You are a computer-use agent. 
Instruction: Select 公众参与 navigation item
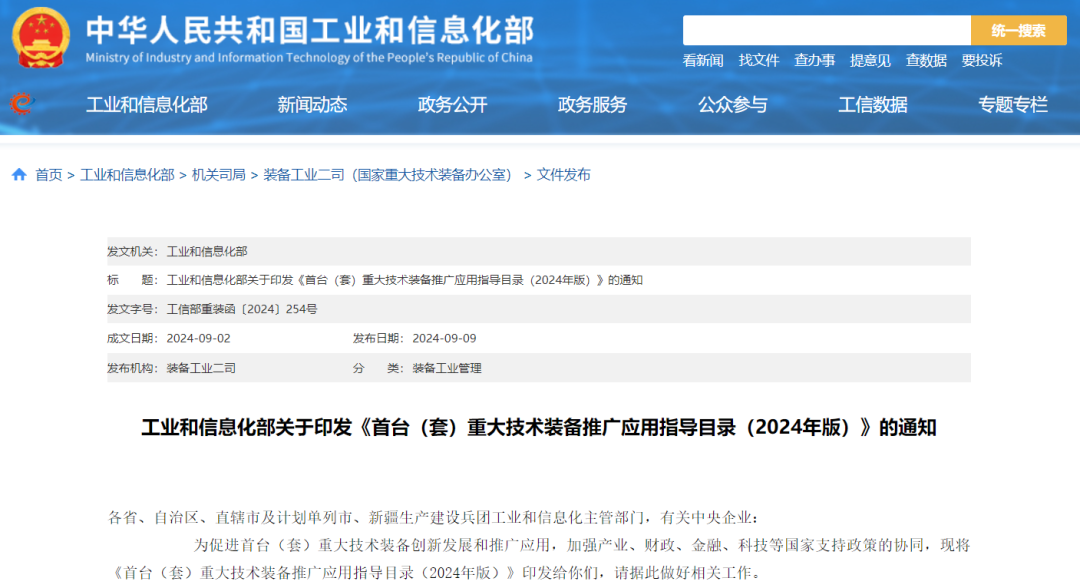coord(733,105)
